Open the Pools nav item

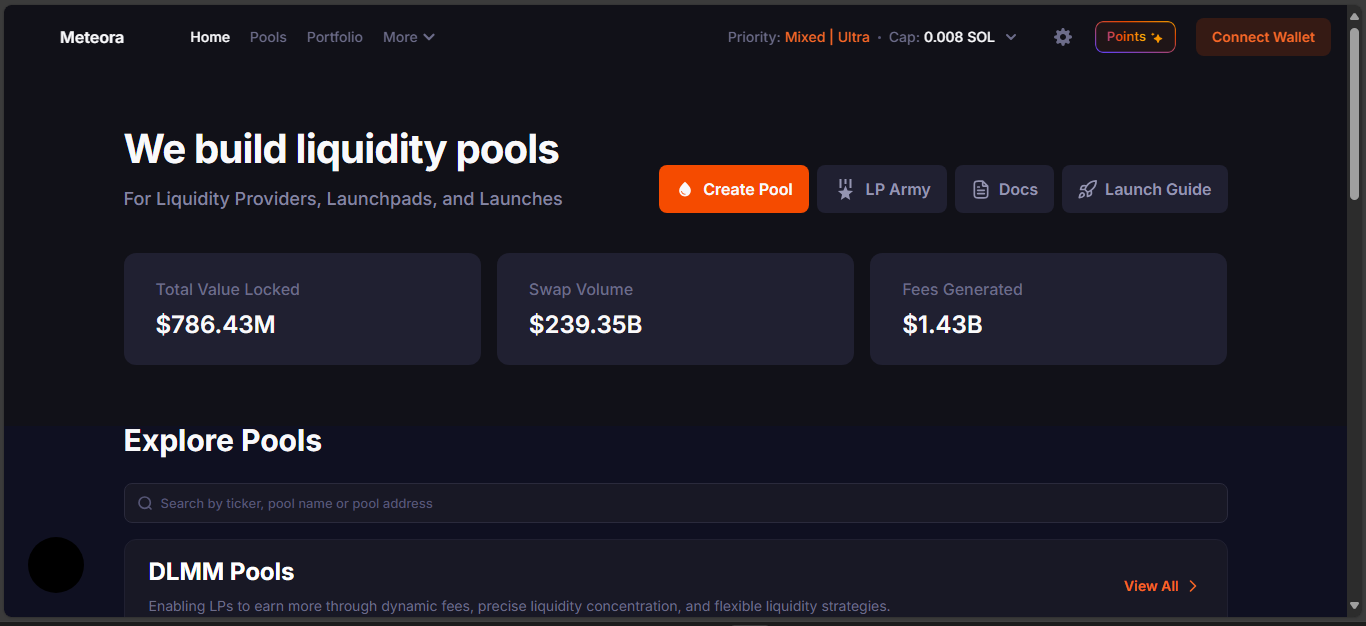(x=268, y=37)
